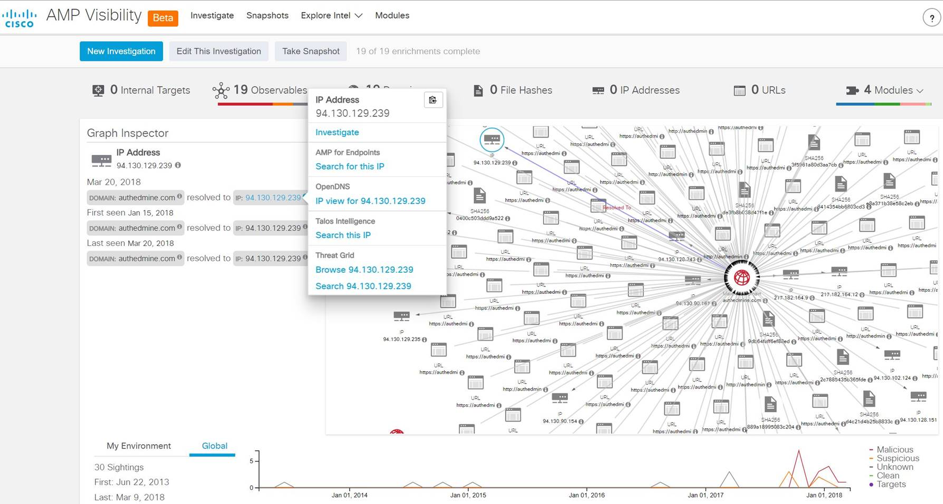Viewport: 943px width, 504px height.
Task: Click Browse 94.130.129.239 under Threat Grid
Action: (x=364, y=270)
